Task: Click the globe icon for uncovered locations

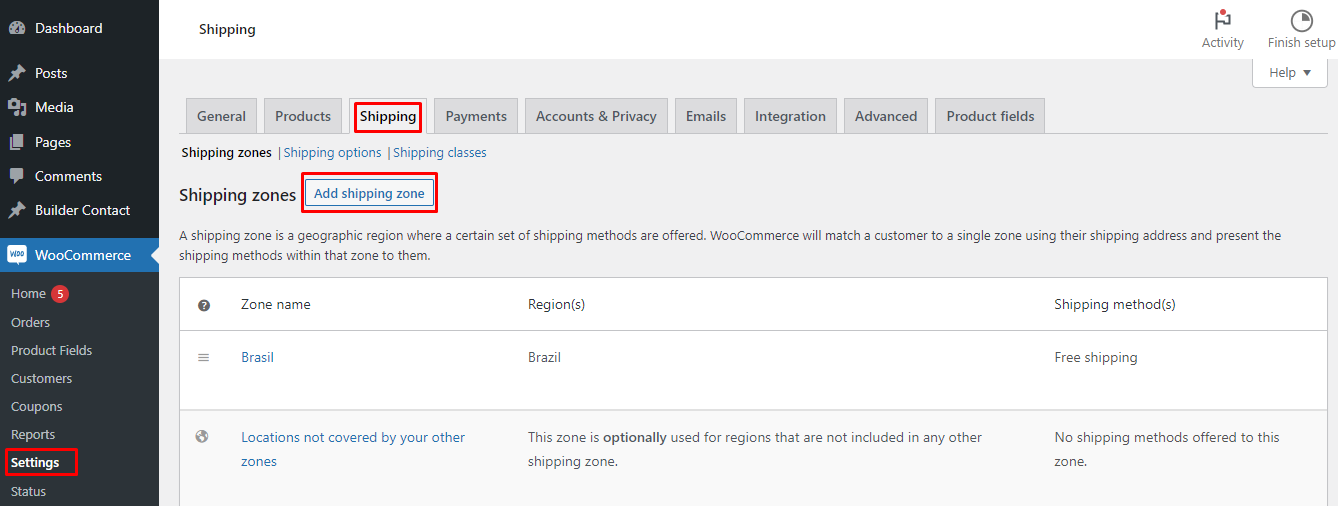Action: [x=202, y=437]
